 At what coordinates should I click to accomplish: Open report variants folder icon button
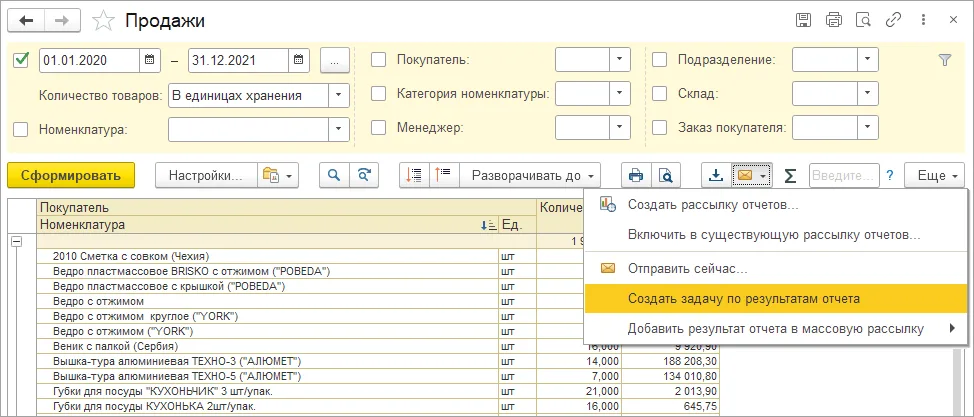pyautogui.click(x=278, y=175)
